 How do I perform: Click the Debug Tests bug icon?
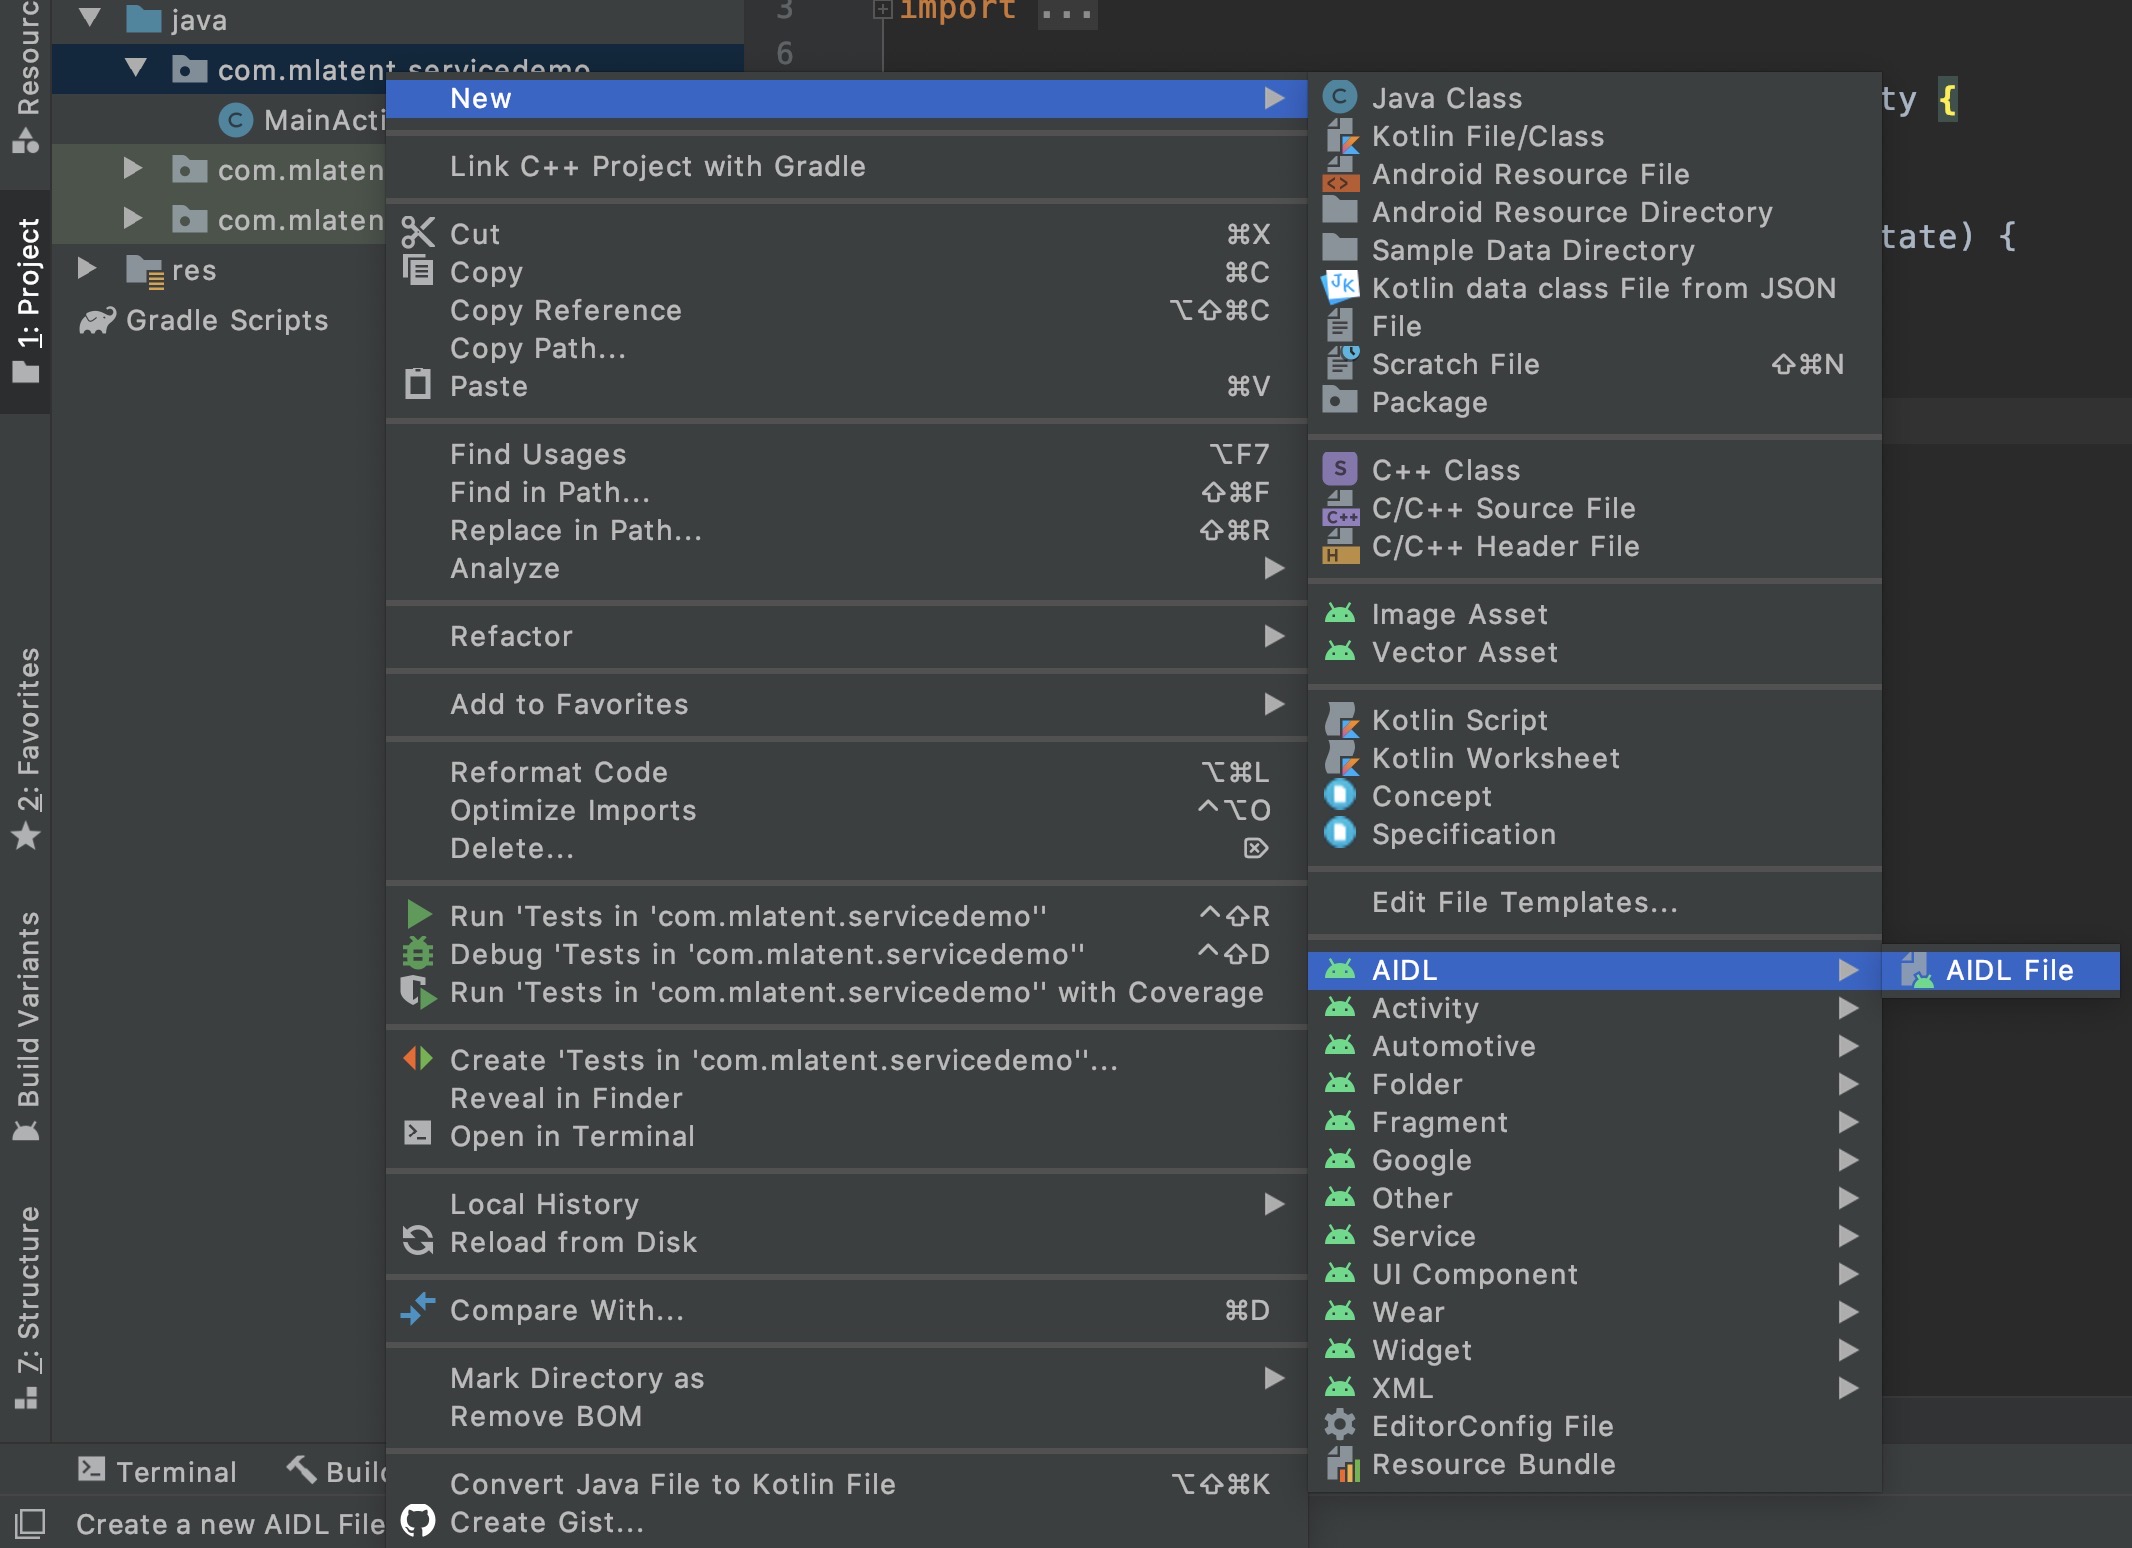point(418,953)
